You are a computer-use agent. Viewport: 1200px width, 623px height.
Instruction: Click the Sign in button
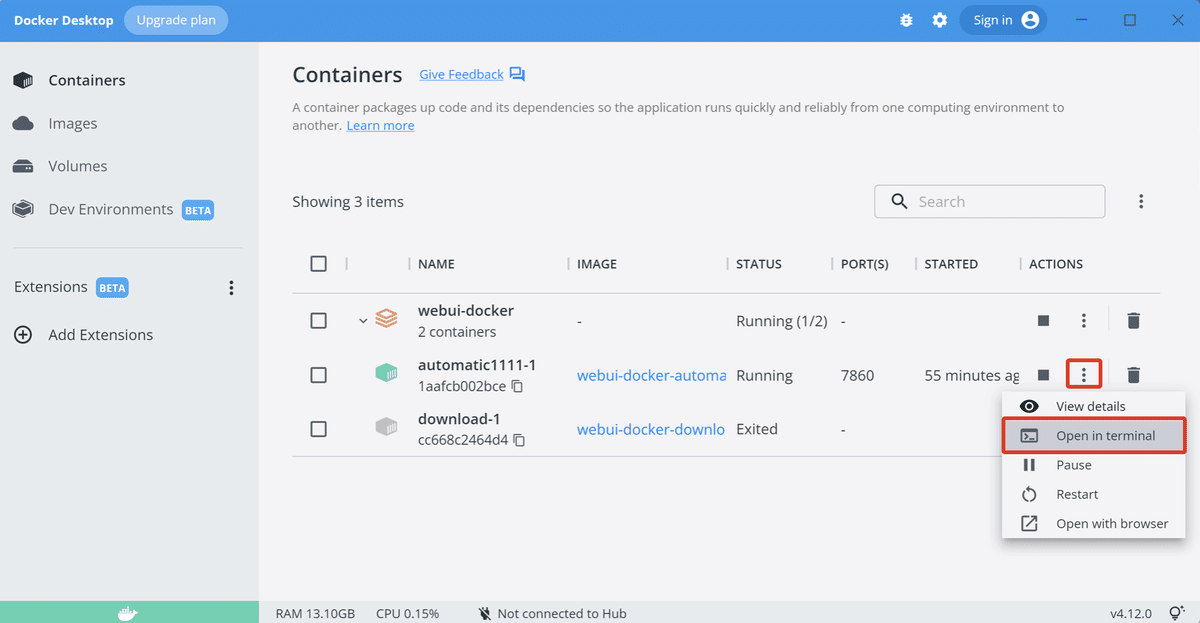[x=1003, y=20]
